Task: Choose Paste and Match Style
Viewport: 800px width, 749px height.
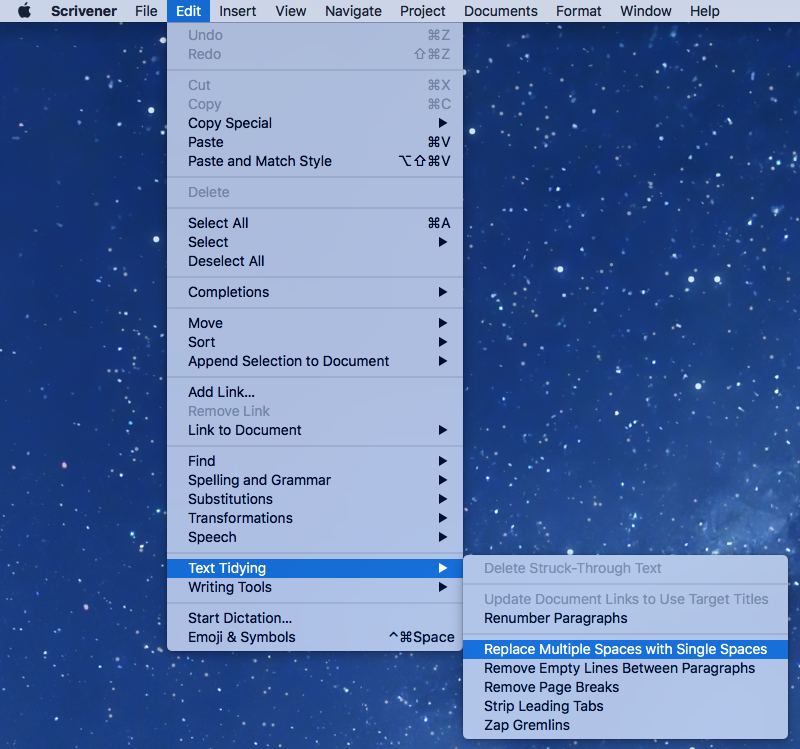Action: (315, 161)
